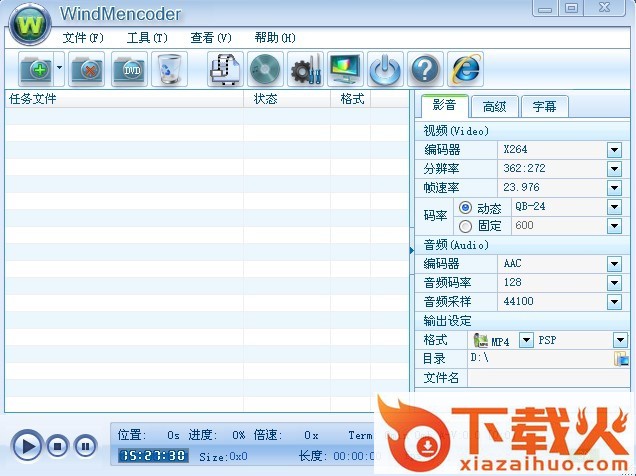The width and height of the screenshot is (636, 476).
Task: Click the 视频(Video) section header
Action: (x=522, y=131)
